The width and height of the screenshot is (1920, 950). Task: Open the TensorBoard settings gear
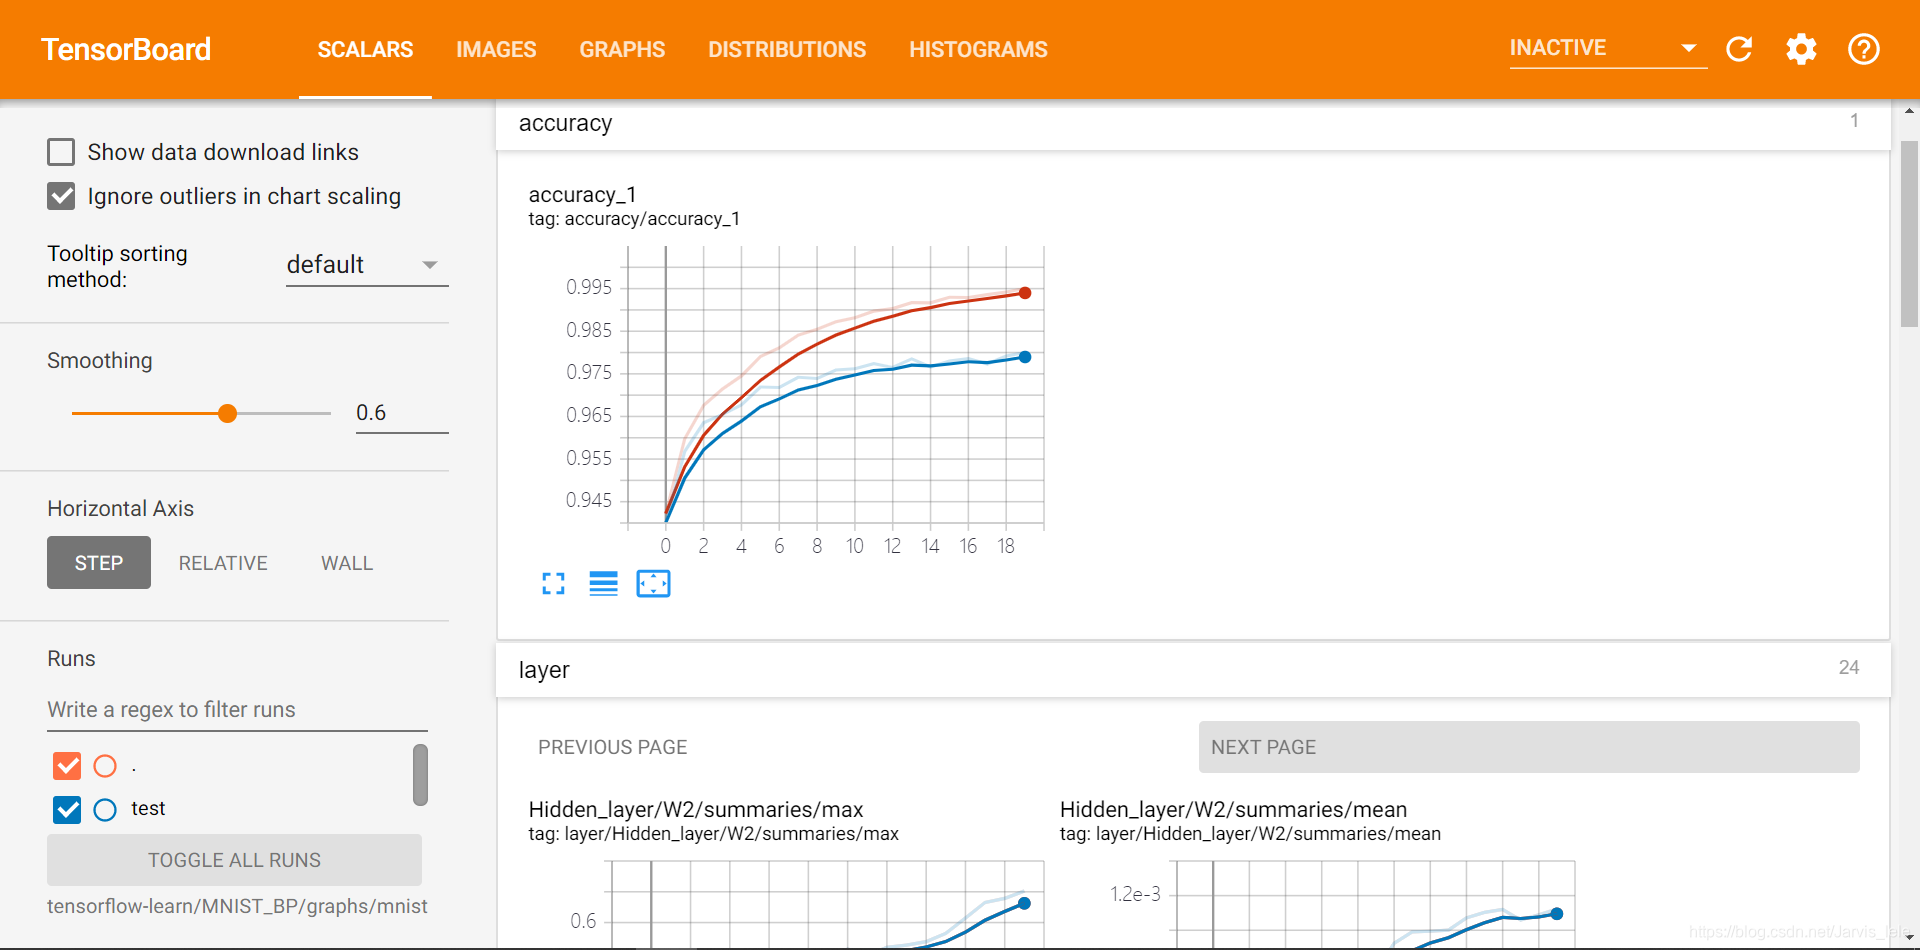(1801, 49)
